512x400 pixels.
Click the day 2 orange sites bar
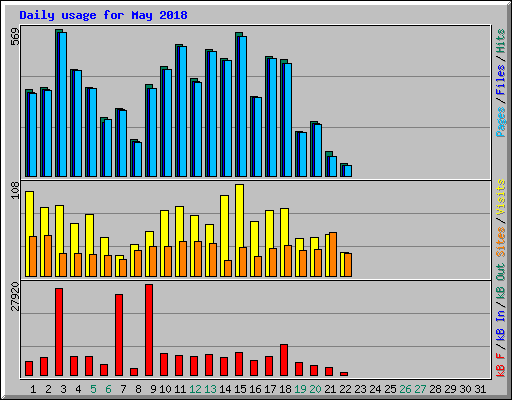coord(48,256)
